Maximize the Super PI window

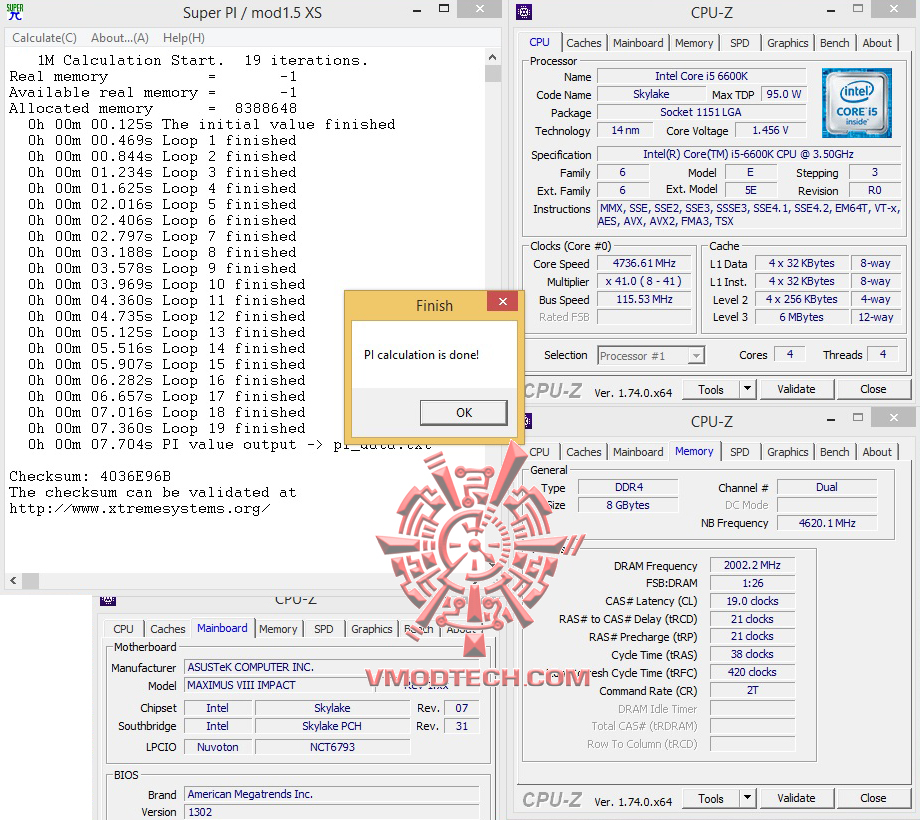coord(444,9)
